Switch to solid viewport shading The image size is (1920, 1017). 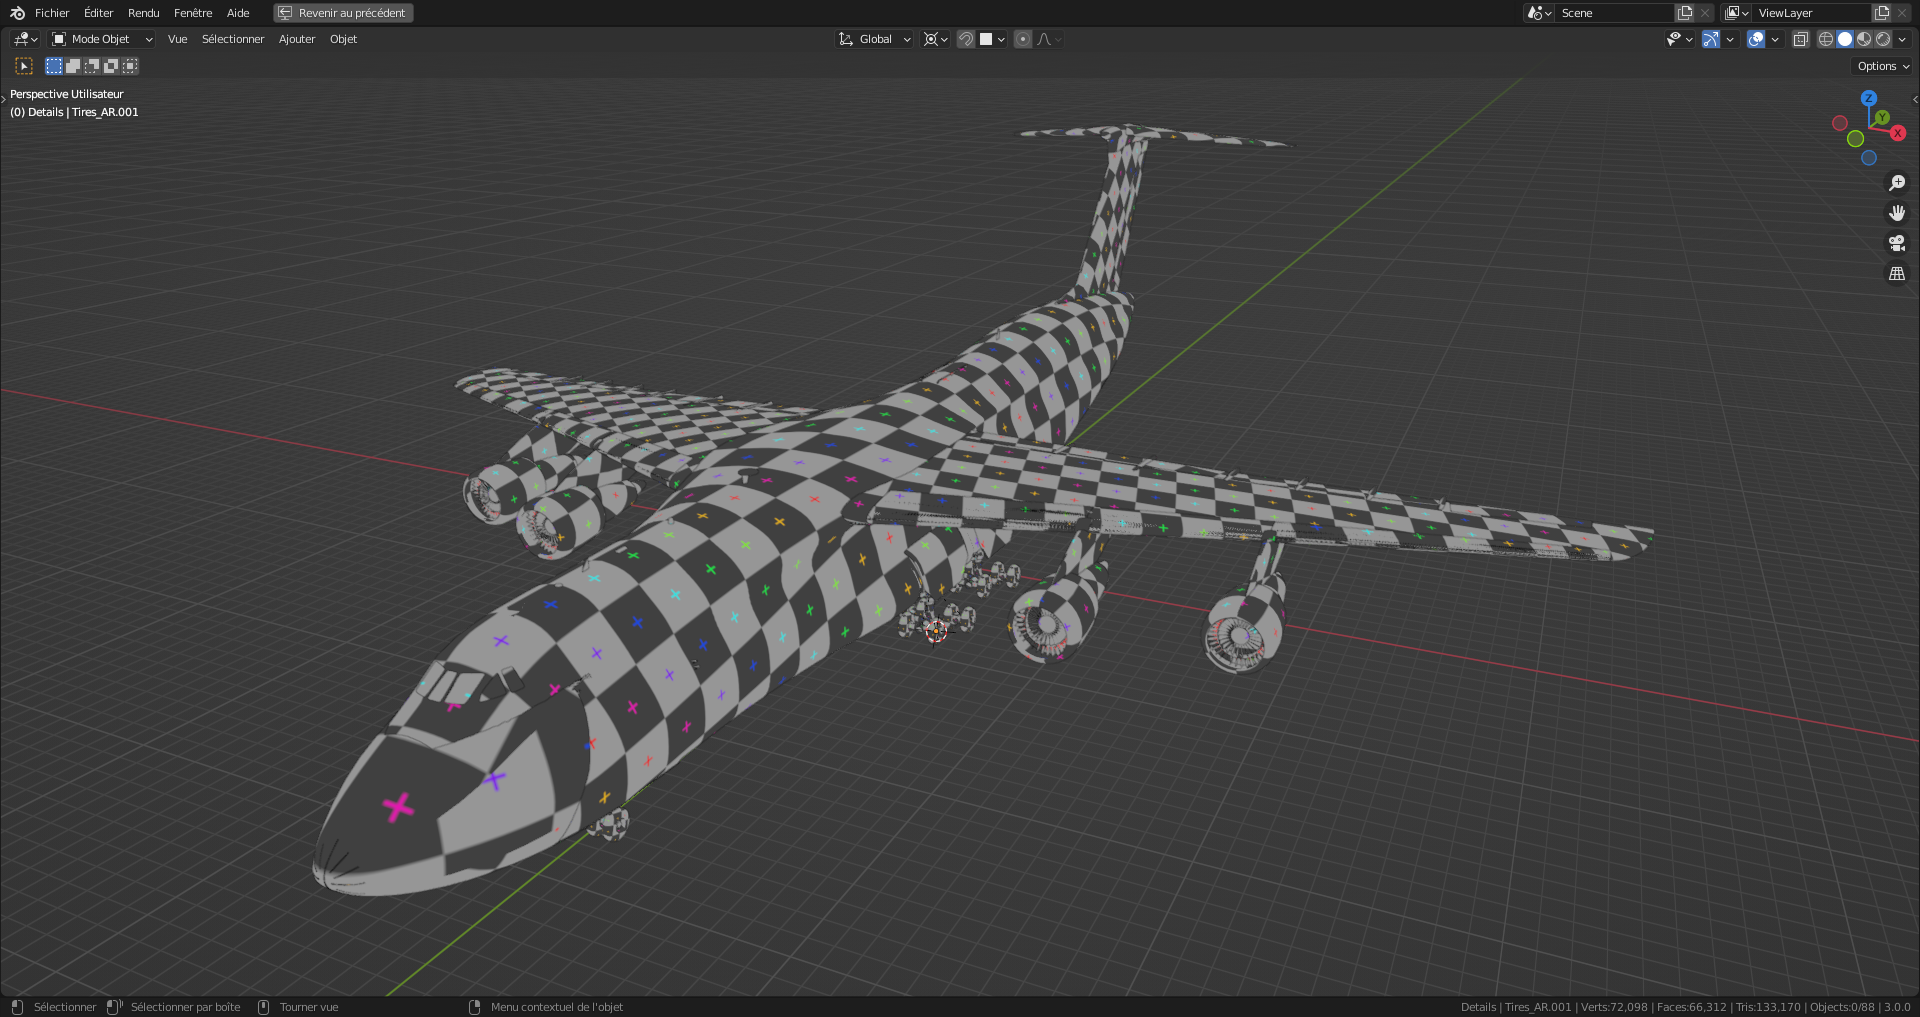click(x=1845, y=39)
